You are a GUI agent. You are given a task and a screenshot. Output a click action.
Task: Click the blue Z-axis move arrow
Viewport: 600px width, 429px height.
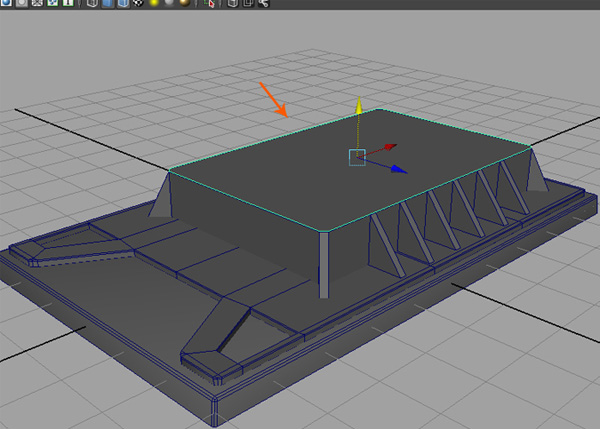pos(399,169)
